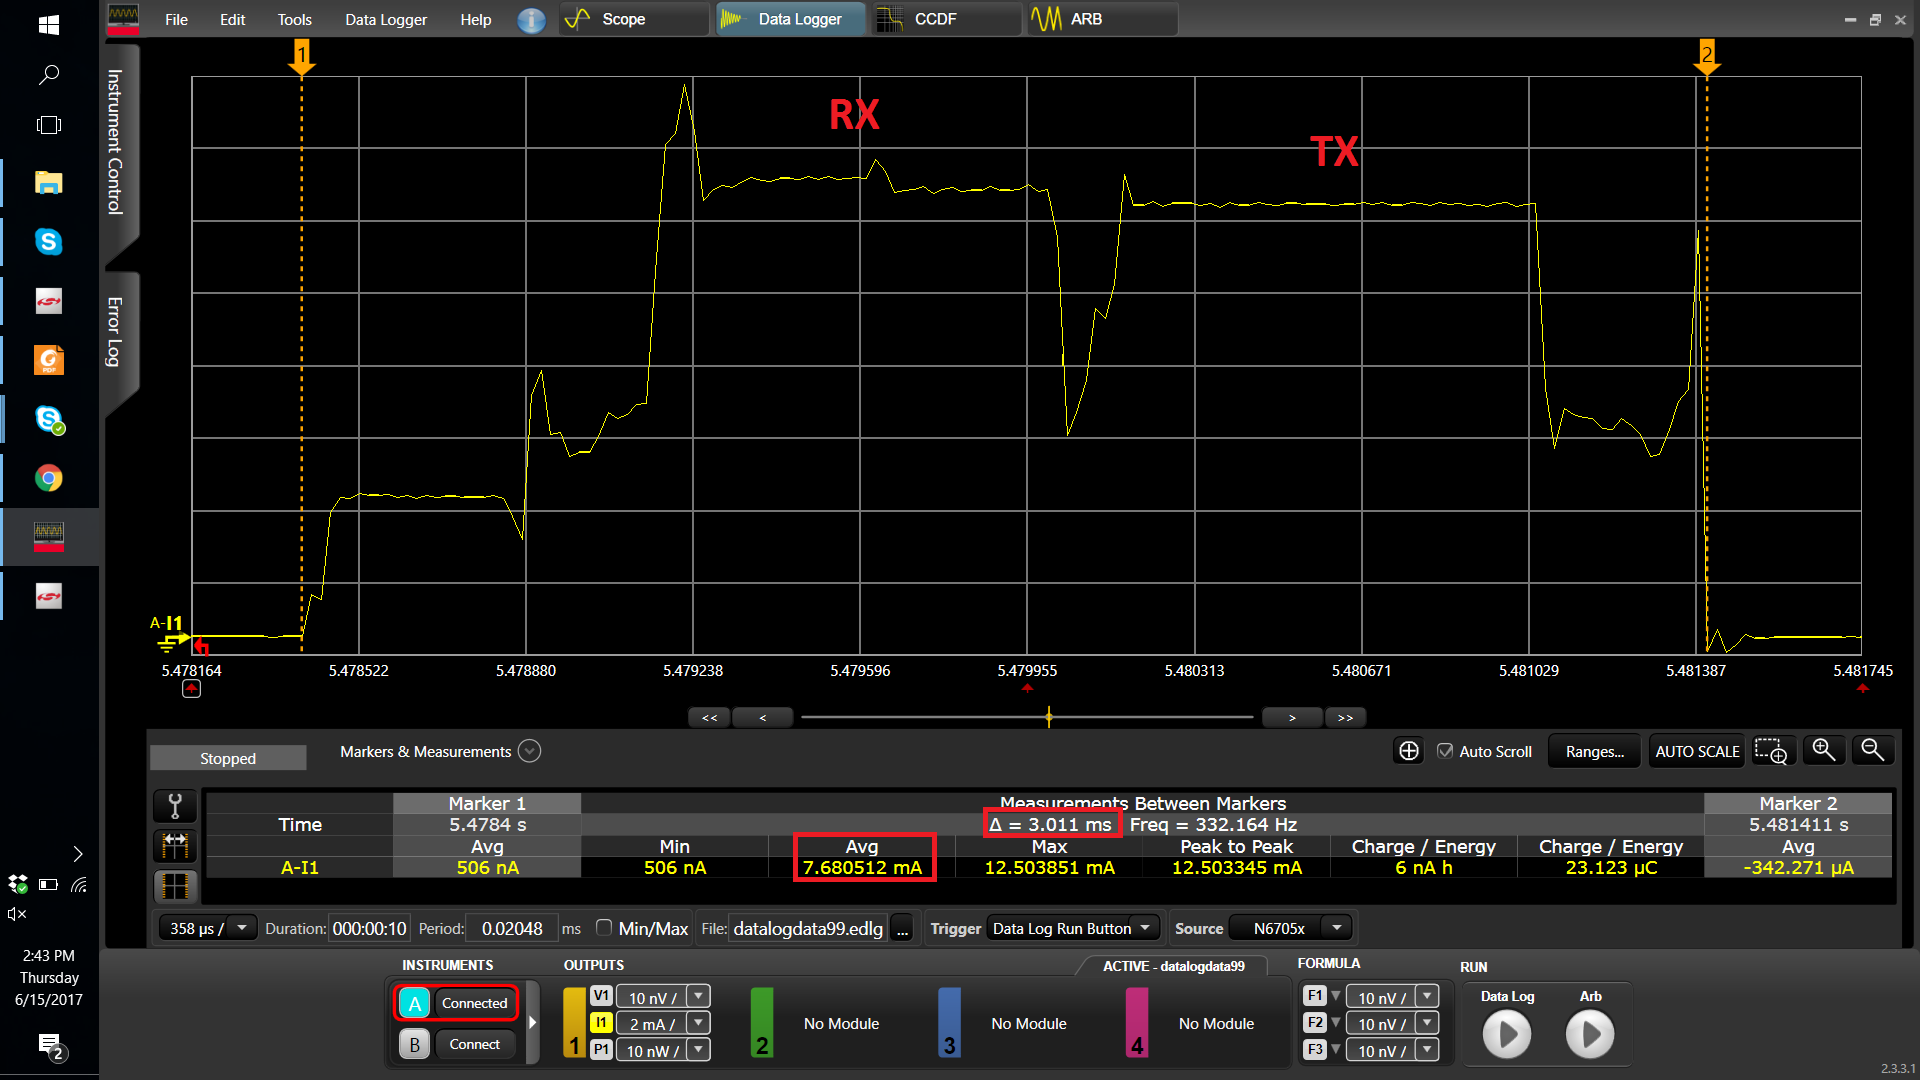Click the Ranges... button
1920x1080 pixels.
coord(1594,751)
